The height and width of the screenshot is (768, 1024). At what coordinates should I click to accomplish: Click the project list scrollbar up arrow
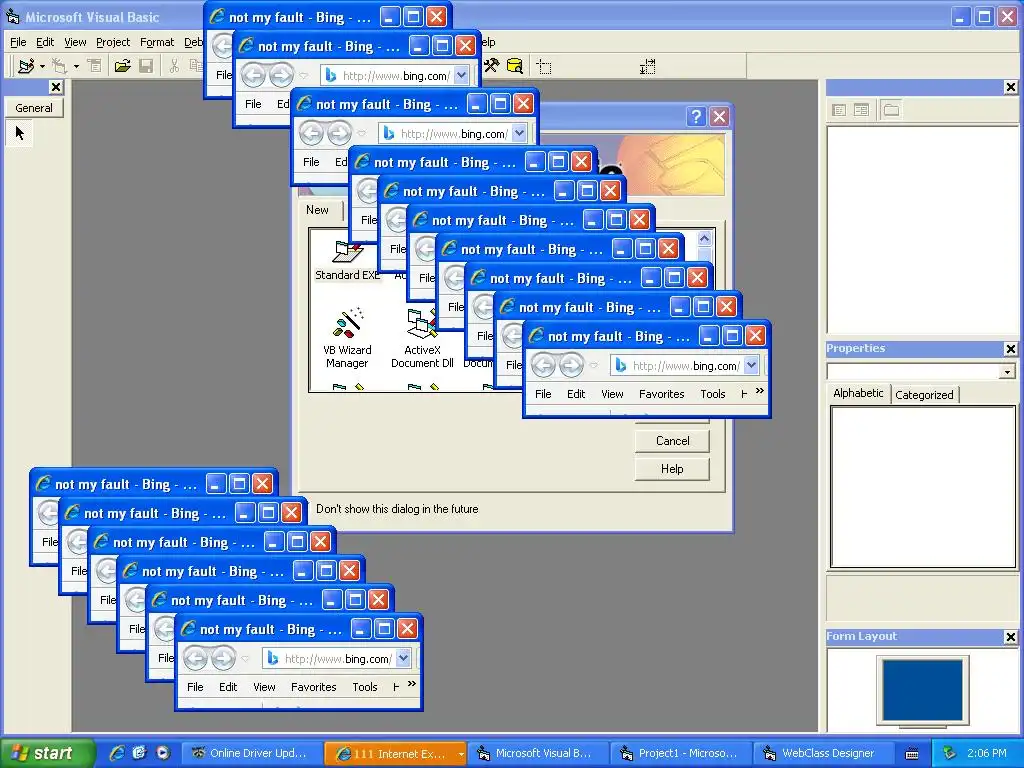704,238
